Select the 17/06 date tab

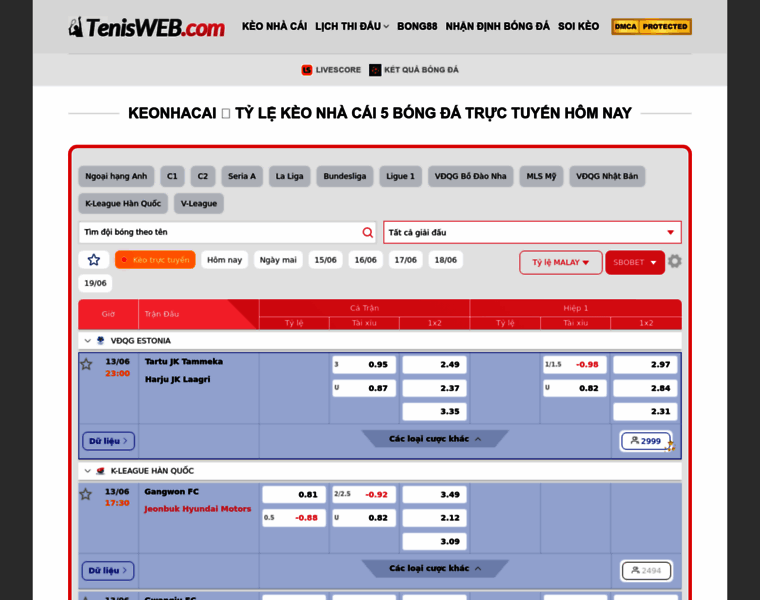pos(405,260)
